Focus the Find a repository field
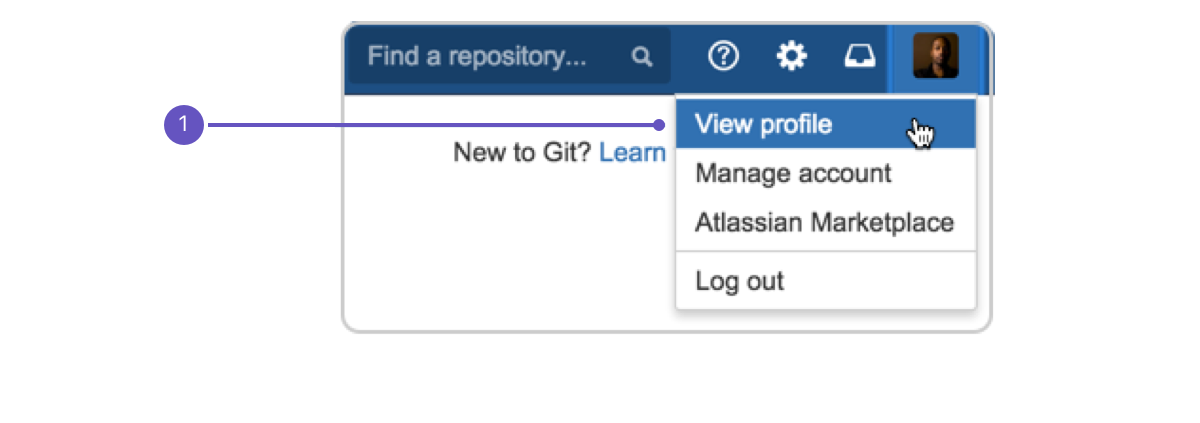Viewport: 1200px width, 423px height. tap(509, 56)
